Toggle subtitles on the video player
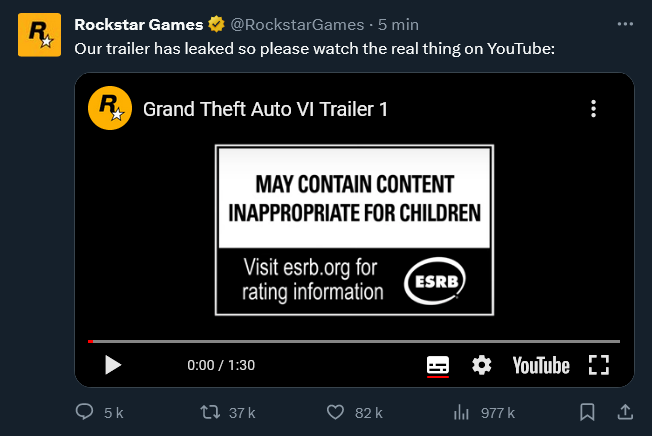This screenshot has height=436, width=652. tap(438, 365)
